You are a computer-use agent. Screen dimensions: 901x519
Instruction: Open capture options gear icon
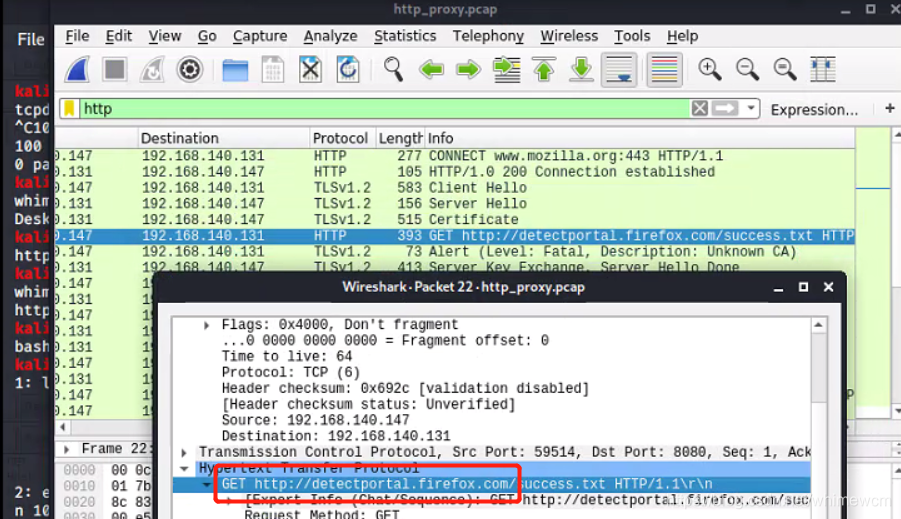point(190,70)
